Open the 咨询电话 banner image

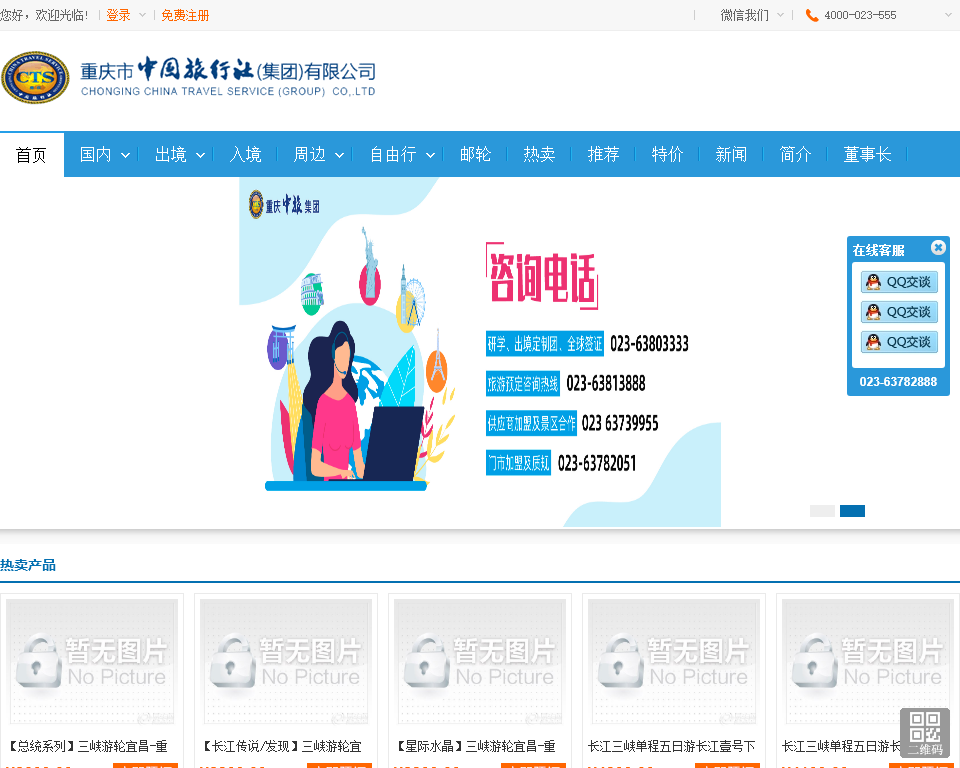[x=480, y=352]
